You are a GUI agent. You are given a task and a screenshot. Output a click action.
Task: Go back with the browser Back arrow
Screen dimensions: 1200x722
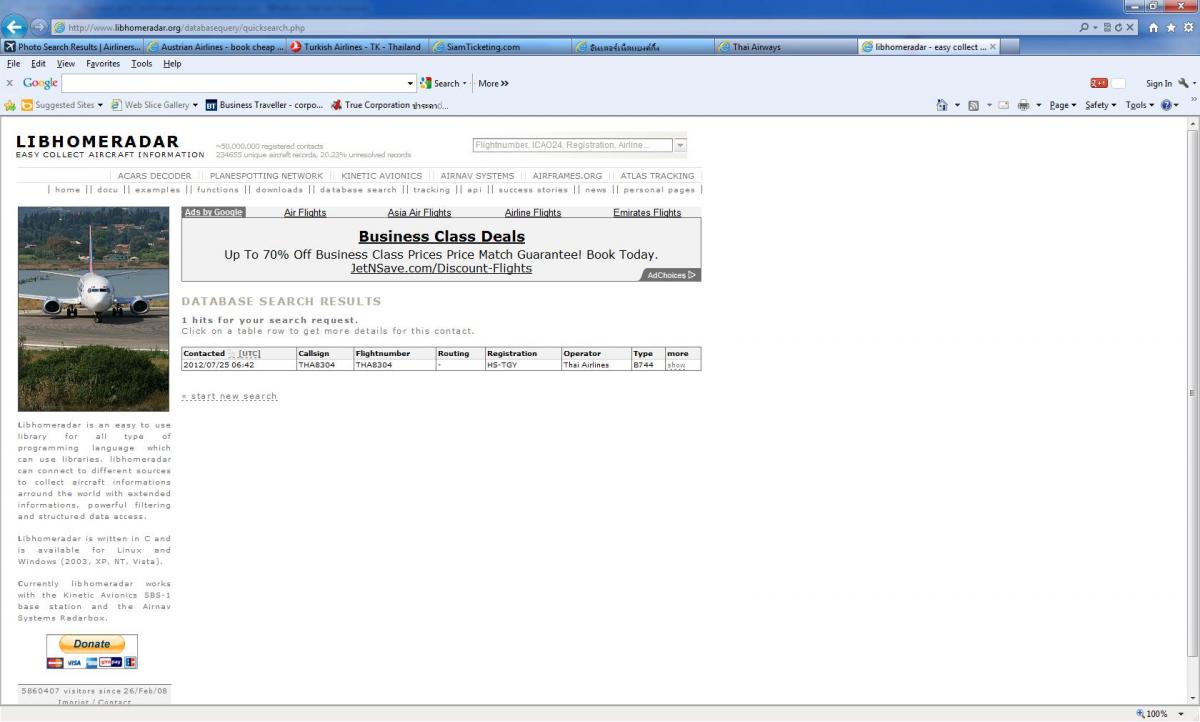coord(15,27)
